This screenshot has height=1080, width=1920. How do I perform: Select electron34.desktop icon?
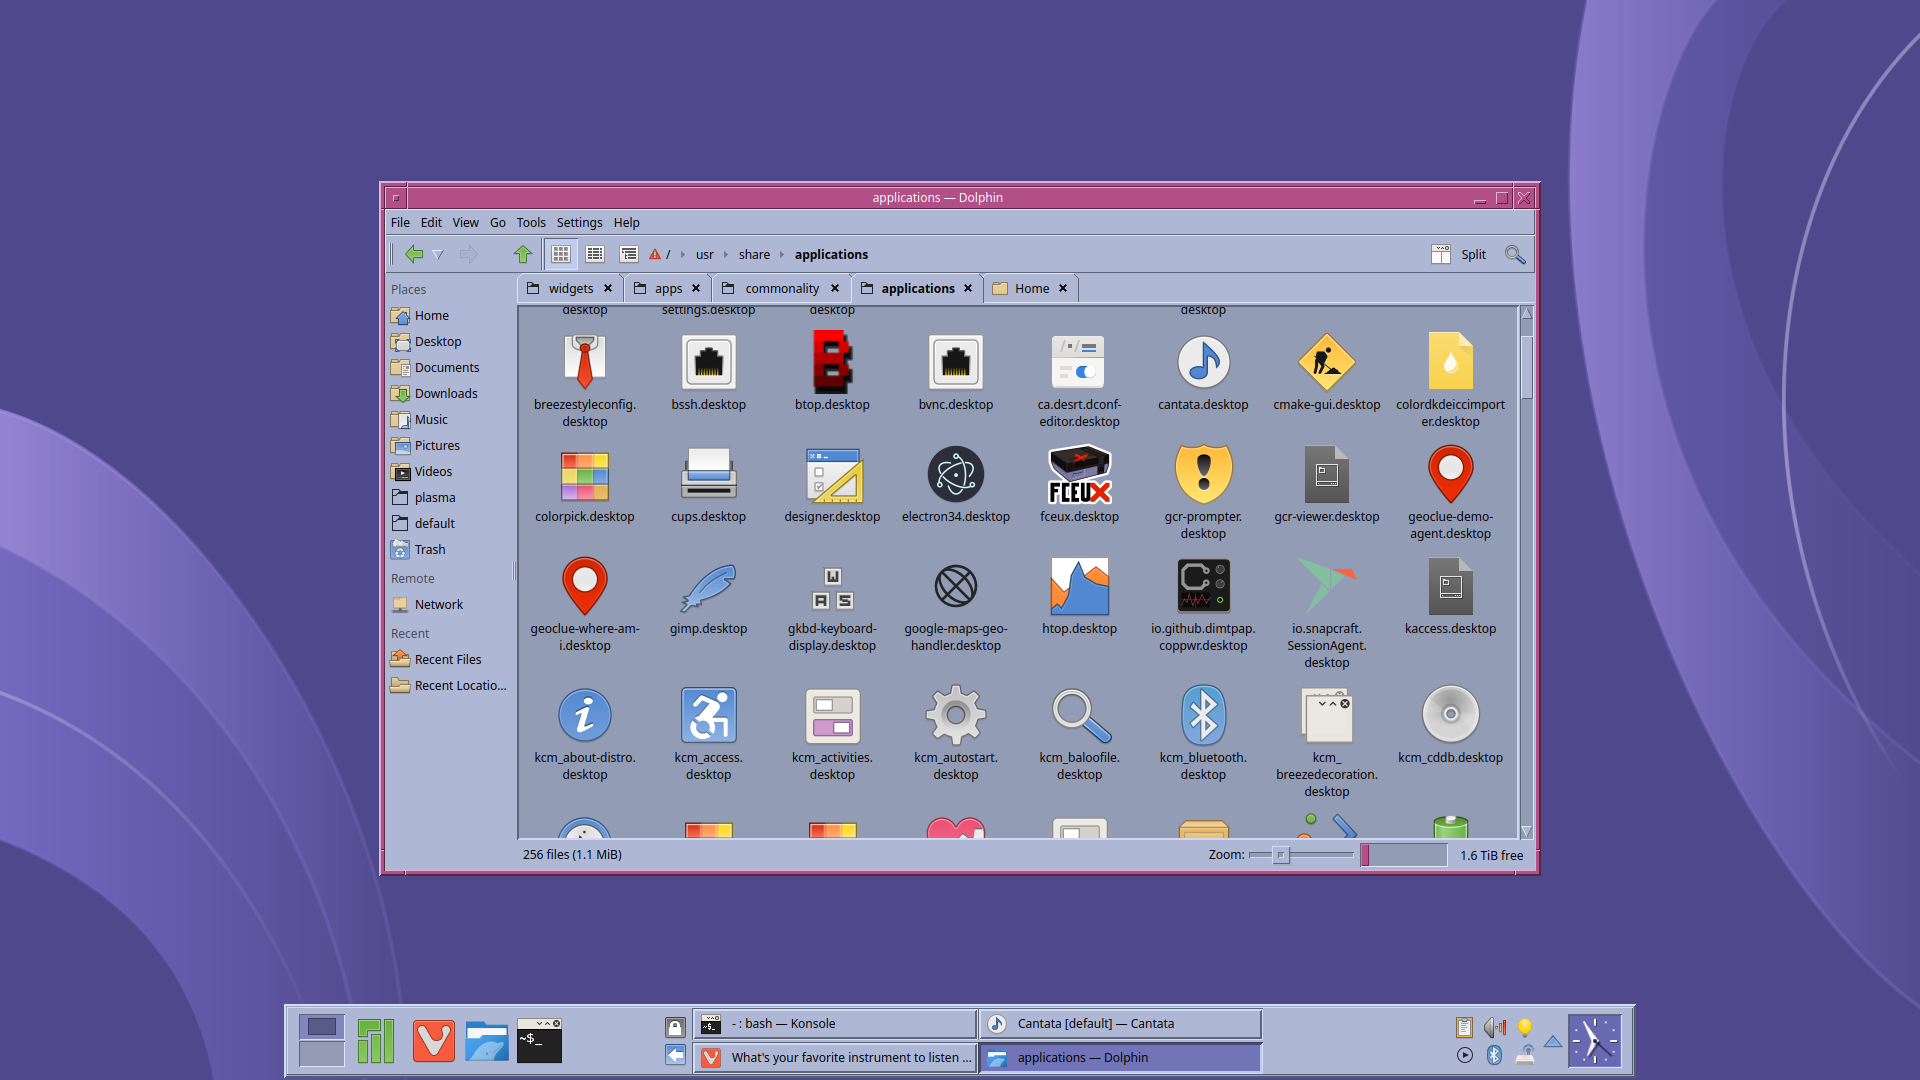pyautogui.click(x=956, y=474)
